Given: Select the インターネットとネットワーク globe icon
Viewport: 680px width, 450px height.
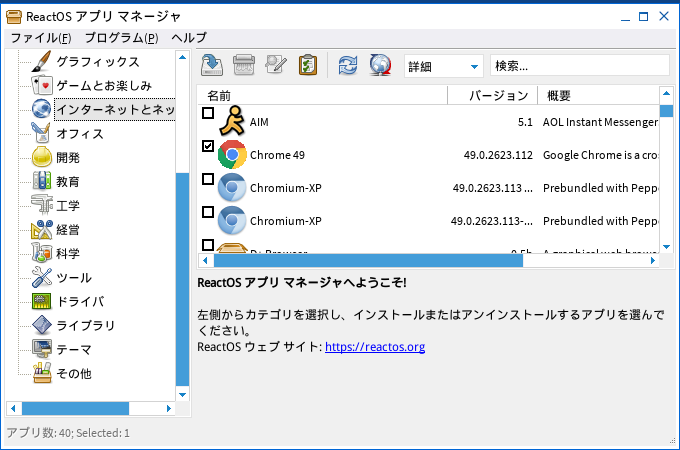Looking at the screenshot, I should pyautogui.click(x=42, y=109).
